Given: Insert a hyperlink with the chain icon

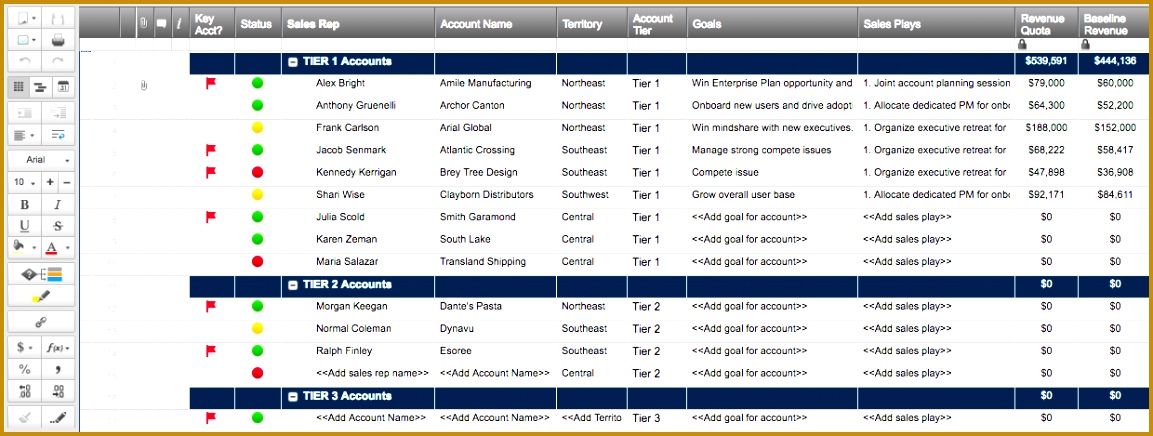Looking at the screenshot, I should tap(41, 322).
